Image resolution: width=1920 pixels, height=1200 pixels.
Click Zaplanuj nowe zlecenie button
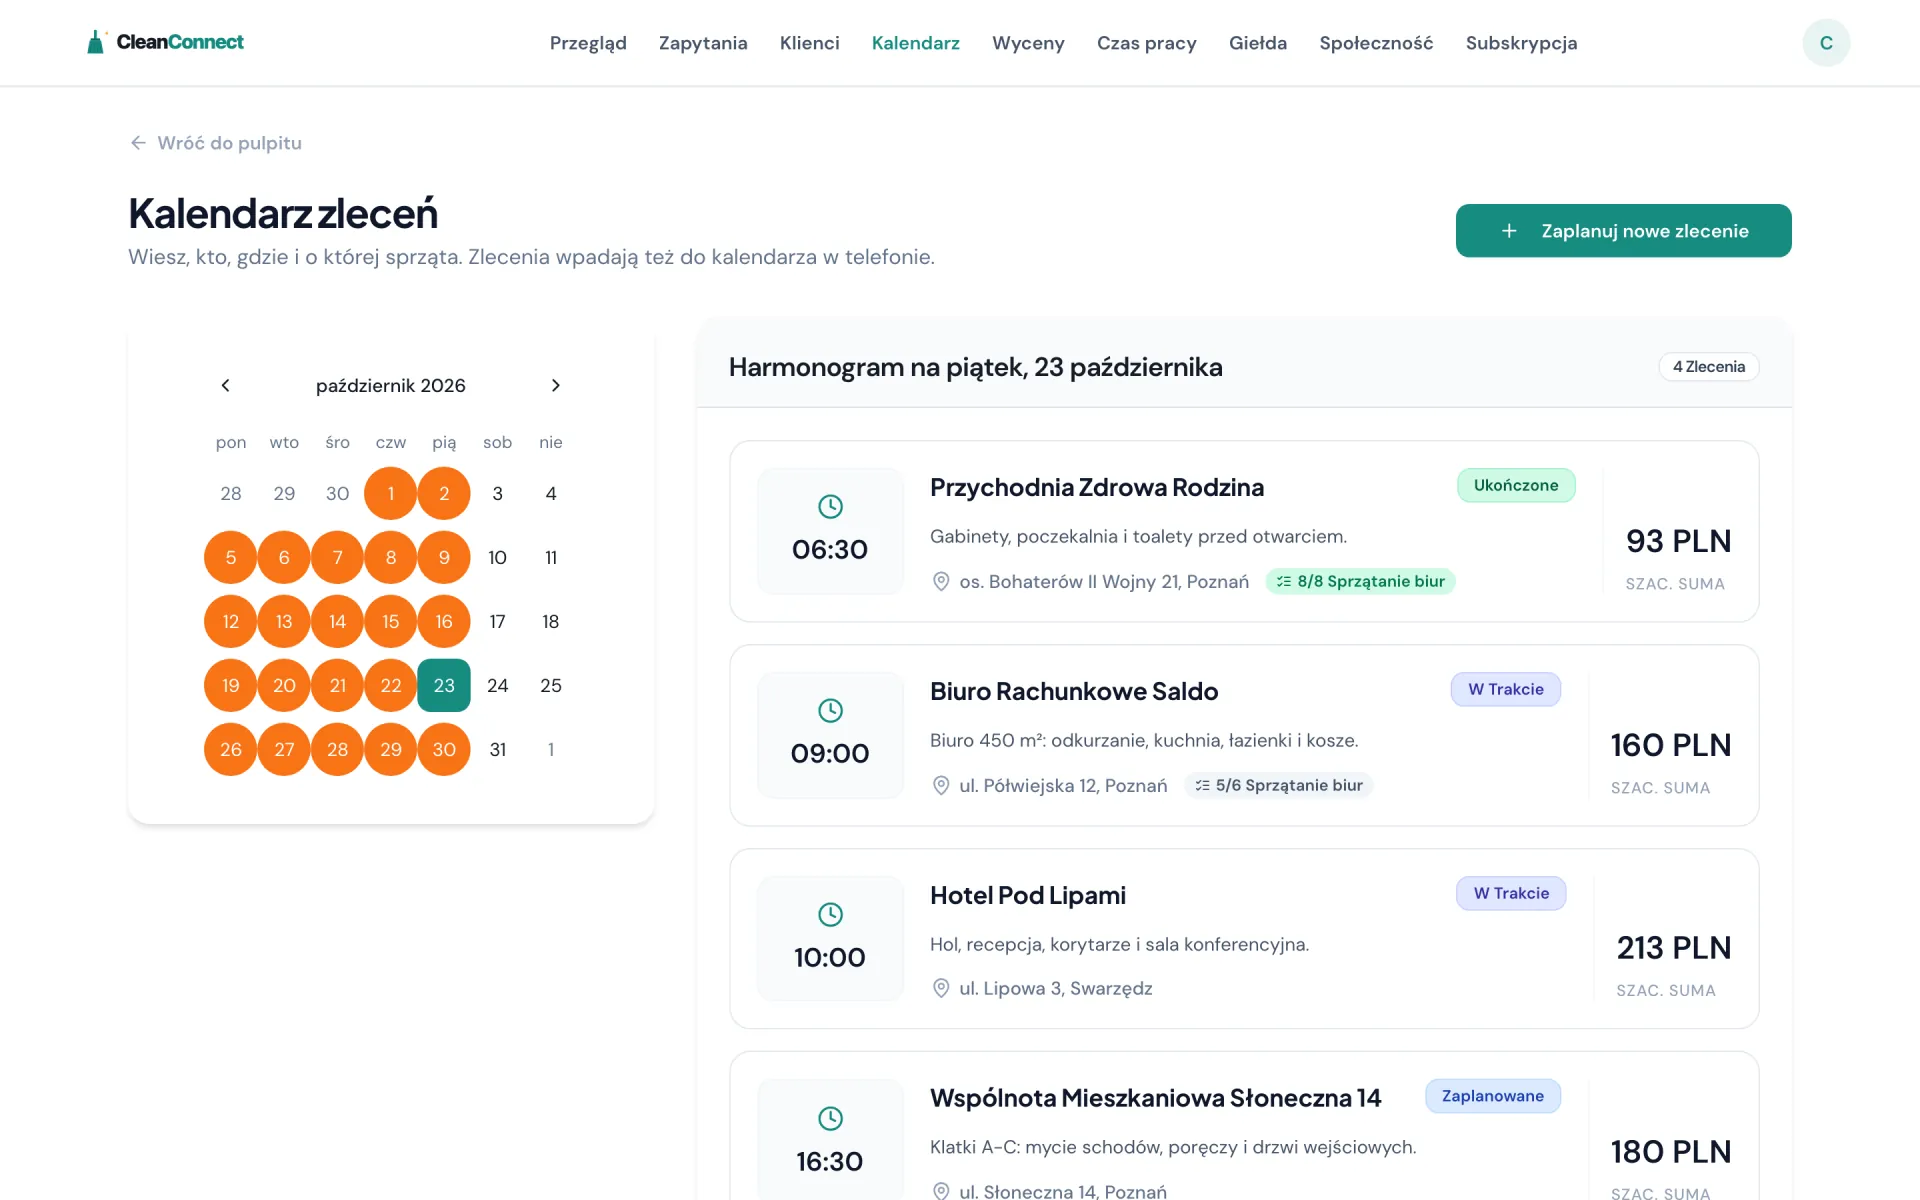click(1624, 231)
